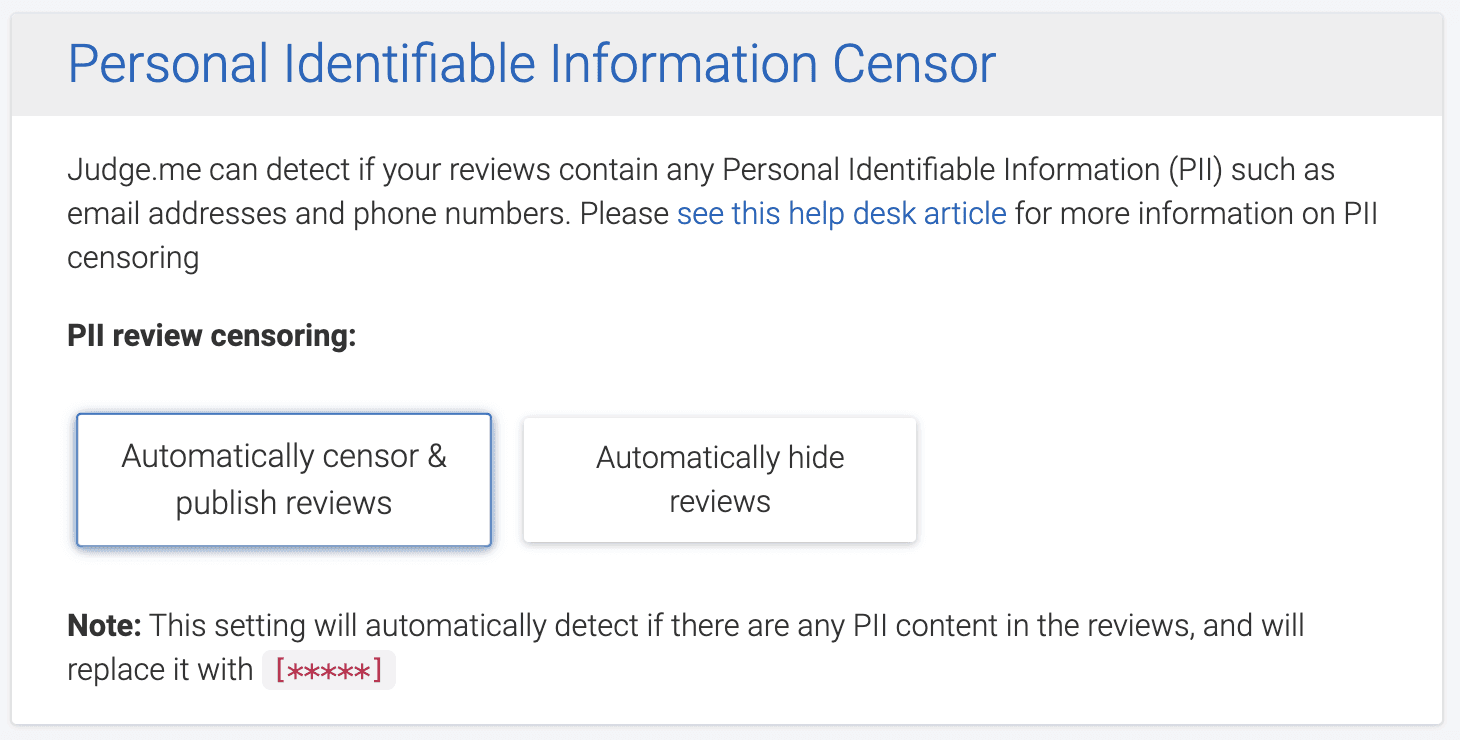The width and height of the screenshot is (1460, 740).
Task: Open the 'see this help desk article' link
Action: pos(841,213)
